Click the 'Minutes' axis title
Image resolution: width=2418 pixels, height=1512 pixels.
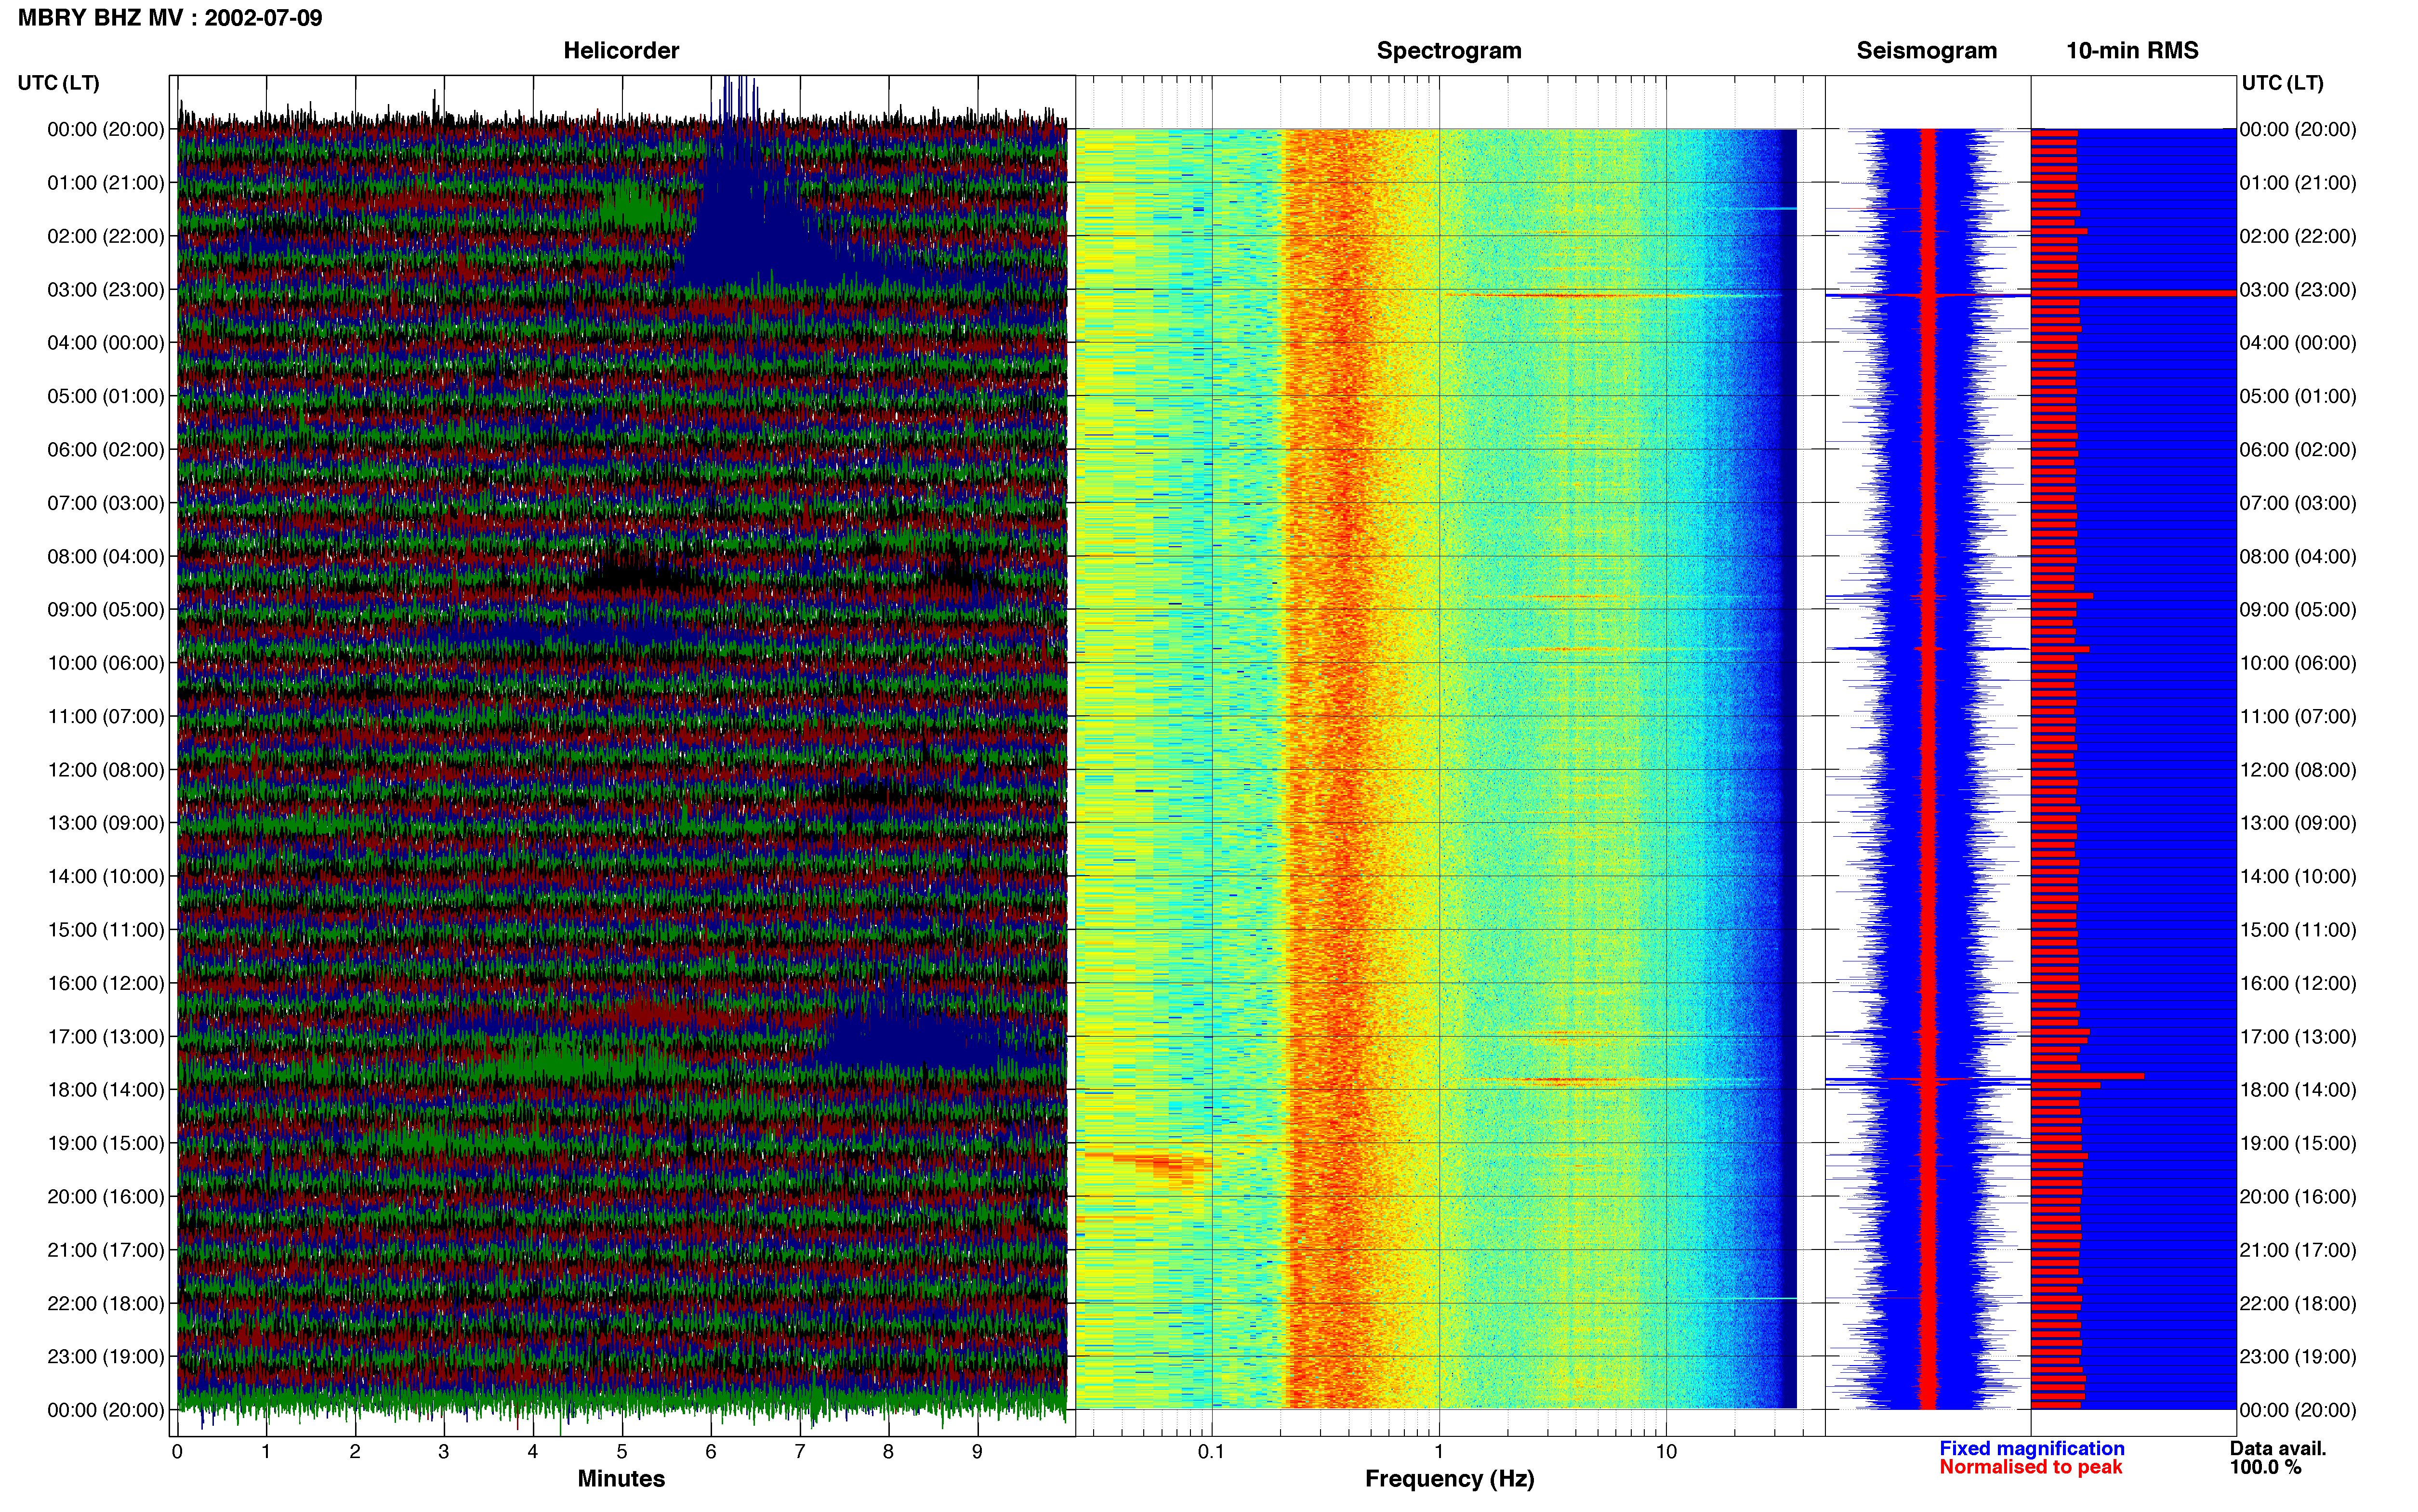(x=621, y=1479)
